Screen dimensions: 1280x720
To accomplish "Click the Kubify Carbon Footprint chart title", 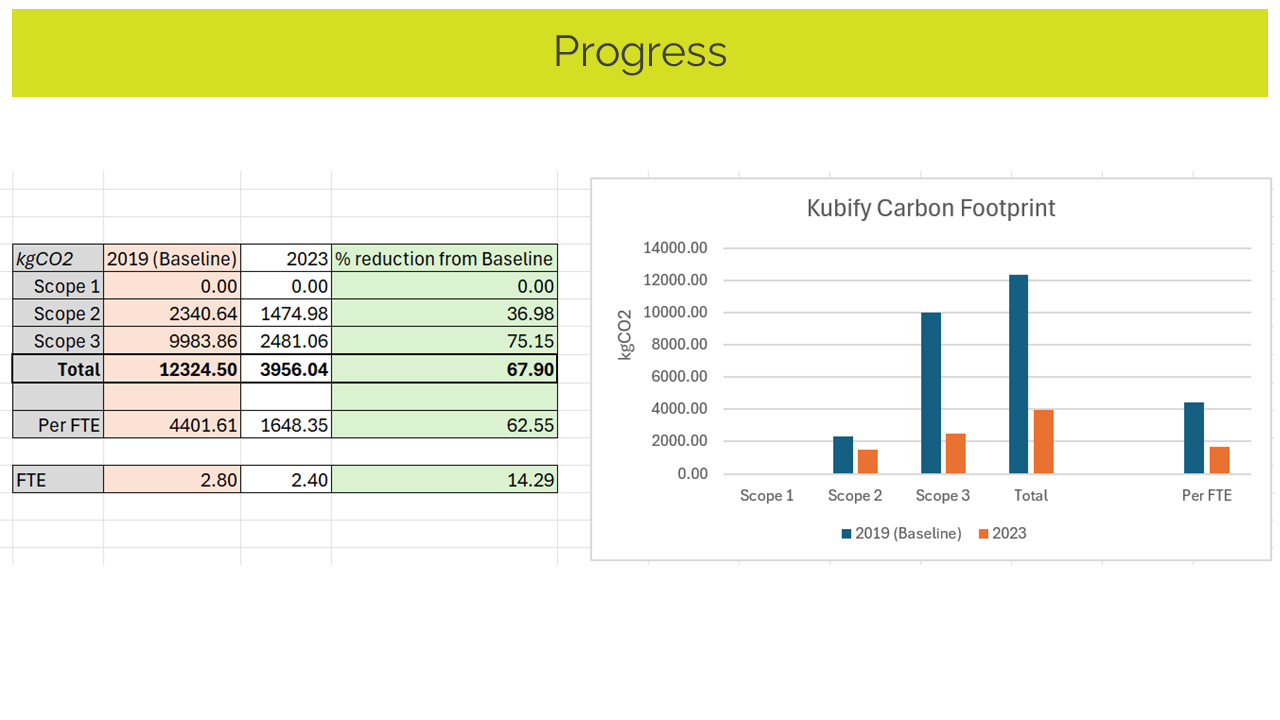I will 931,208.
